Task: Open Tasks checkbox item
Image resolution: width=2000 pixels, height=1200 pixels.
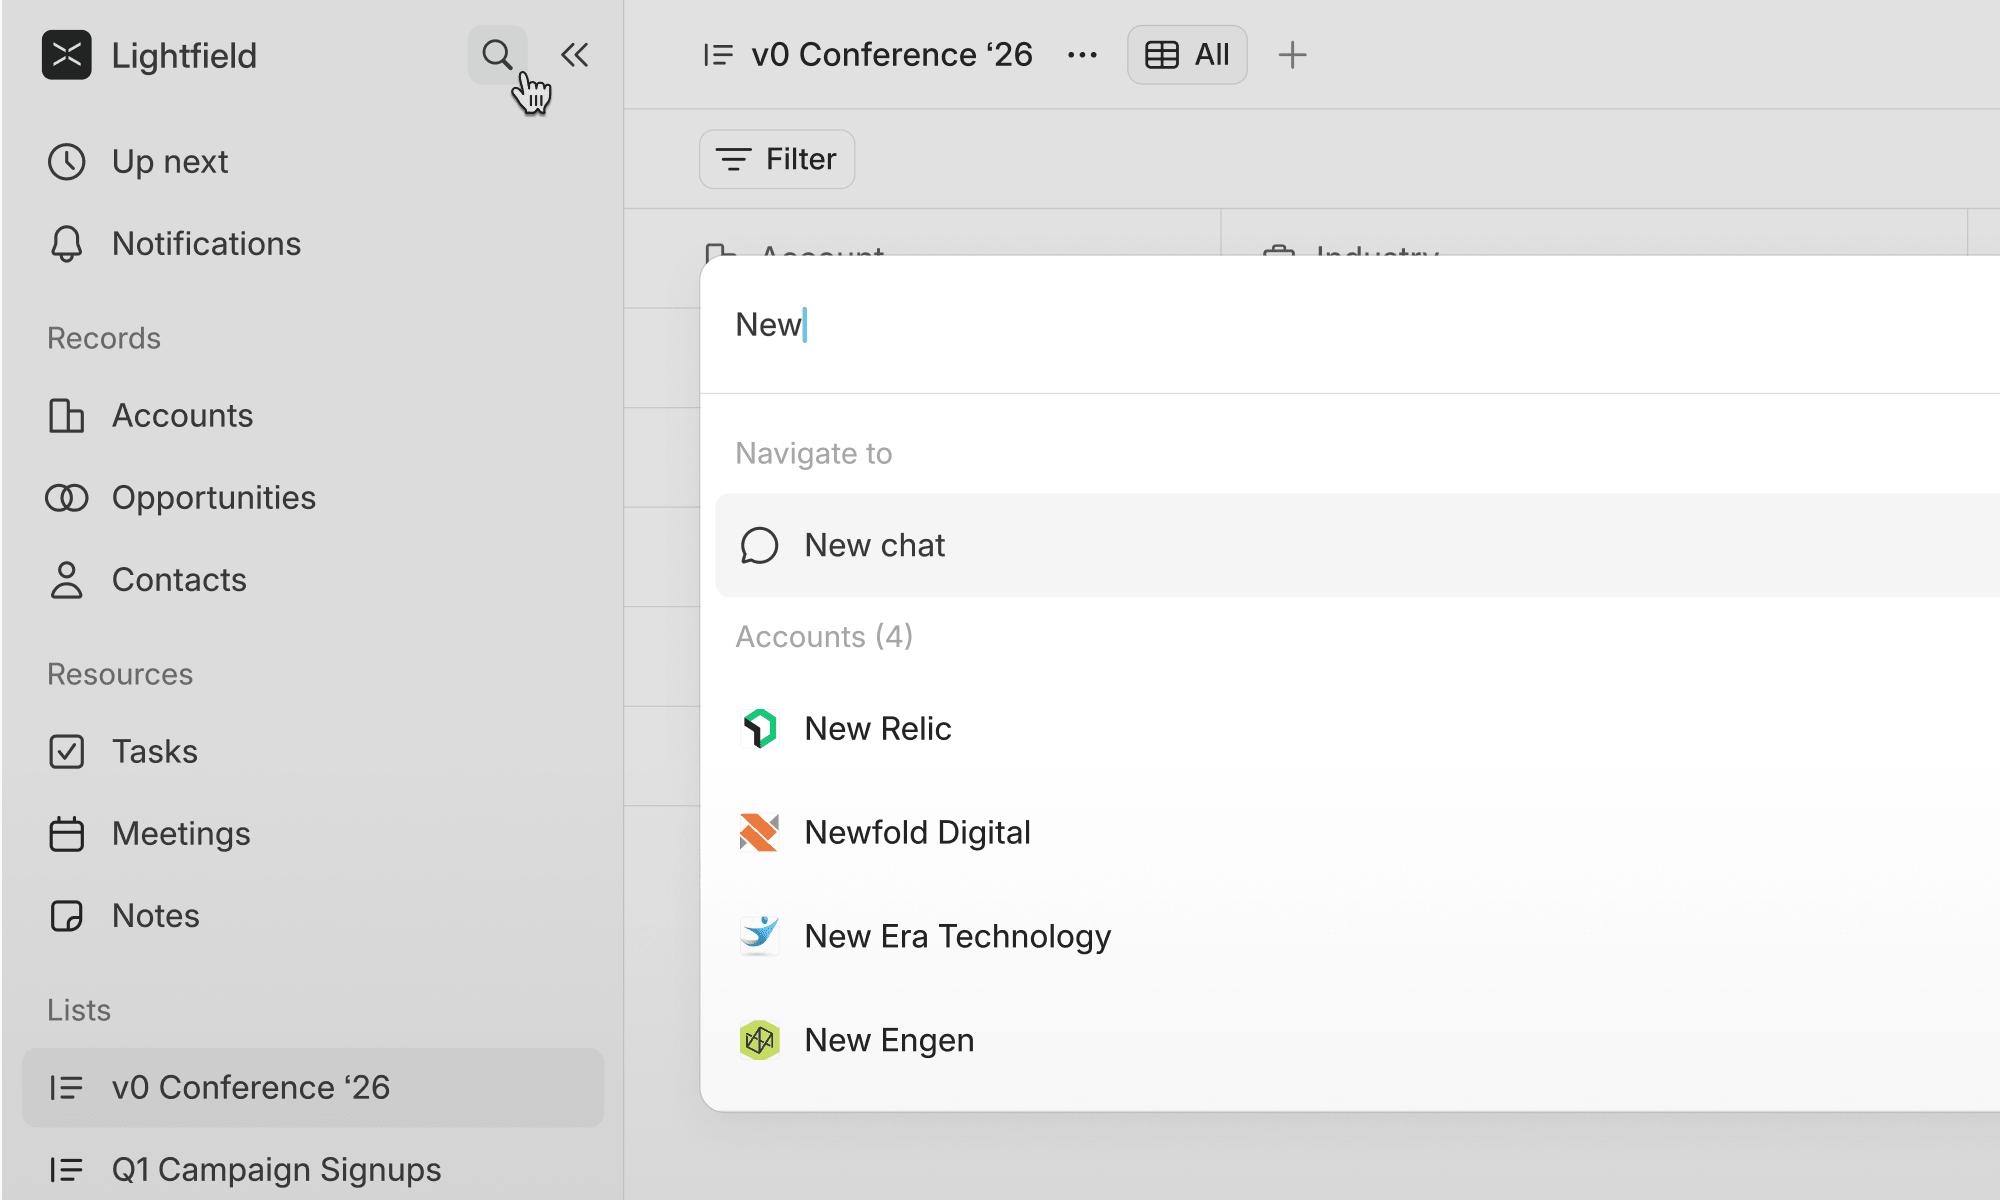Action: point(154,752)
